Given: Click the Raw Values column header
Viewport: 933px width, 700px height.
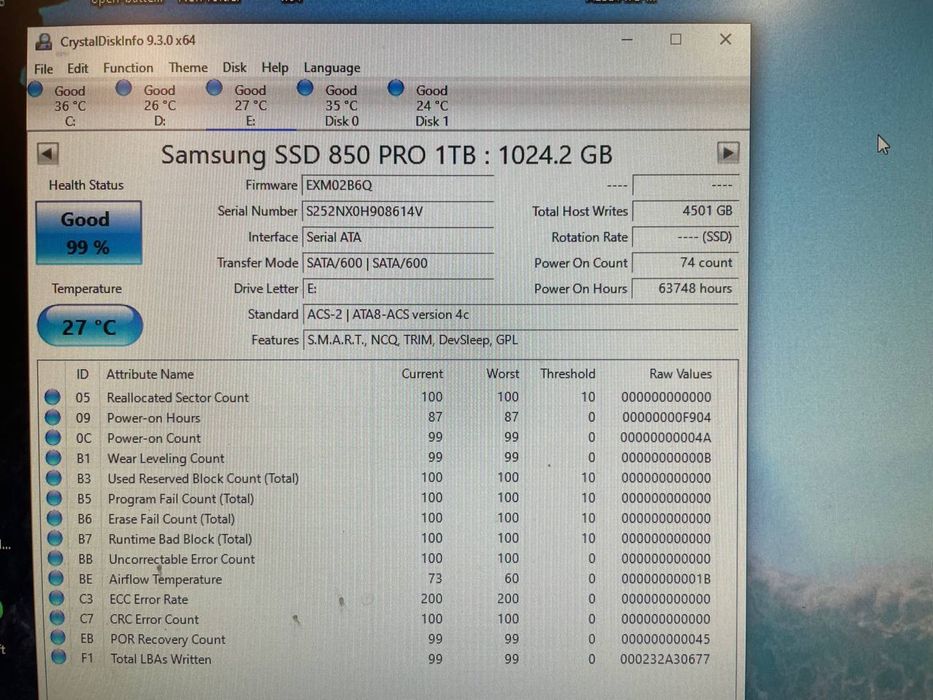Looking at the screenshot, I should coord(680,374).
